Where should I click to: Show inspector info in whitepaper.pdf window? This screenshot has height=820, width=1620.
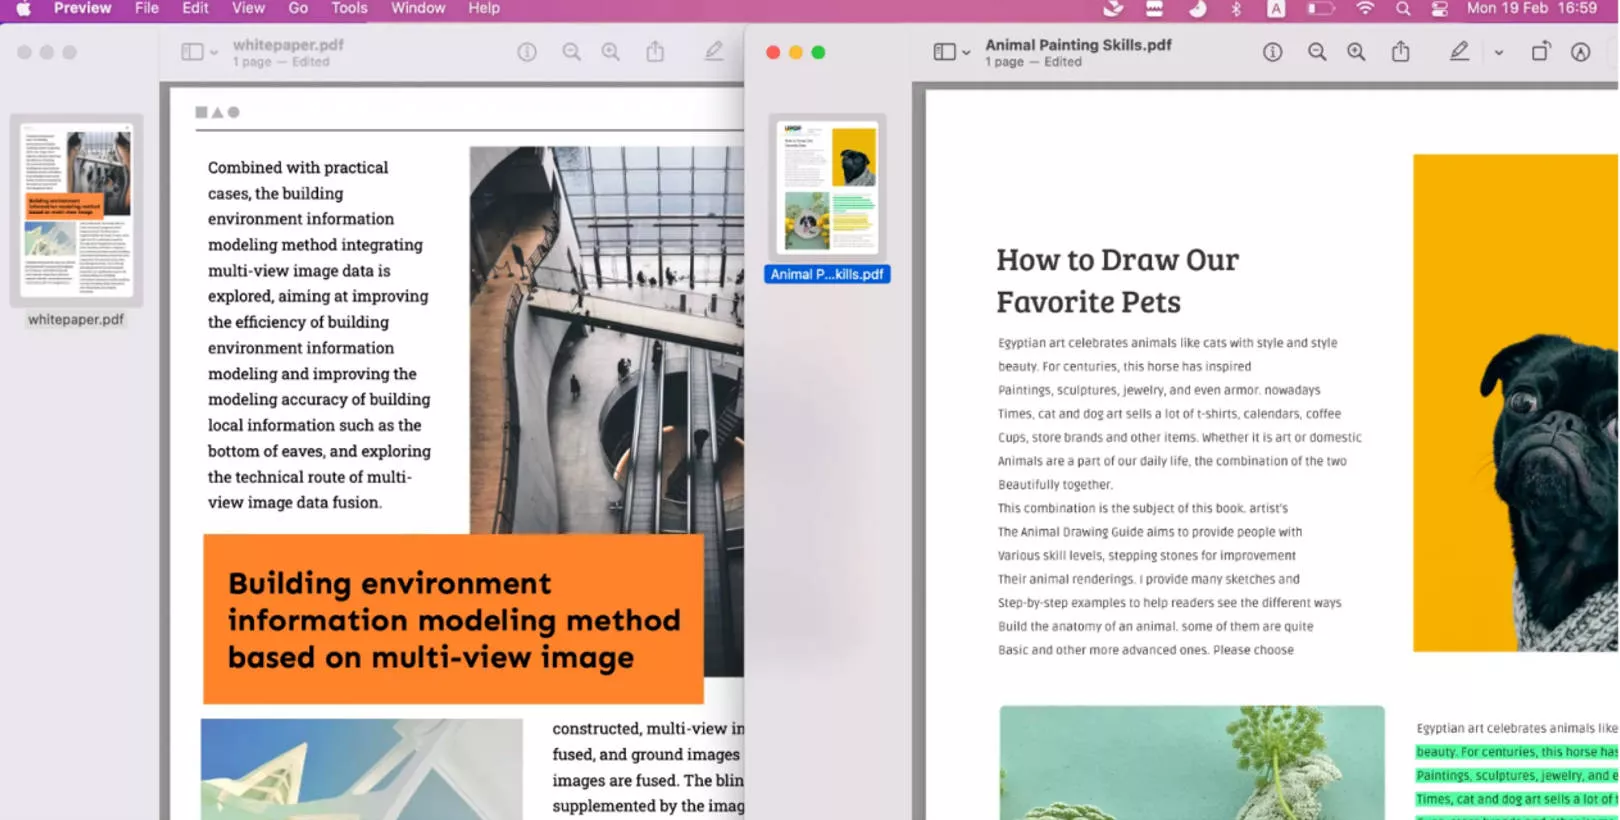(527, 52)
